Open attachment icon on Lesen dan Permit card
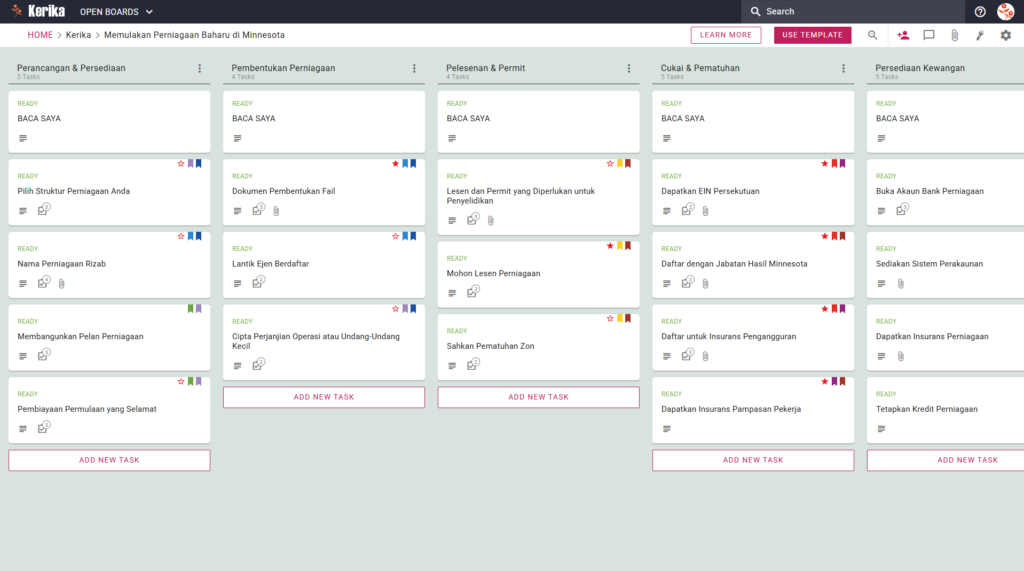Viewport: 1024px width, 571px height. [x=490, y=221]
